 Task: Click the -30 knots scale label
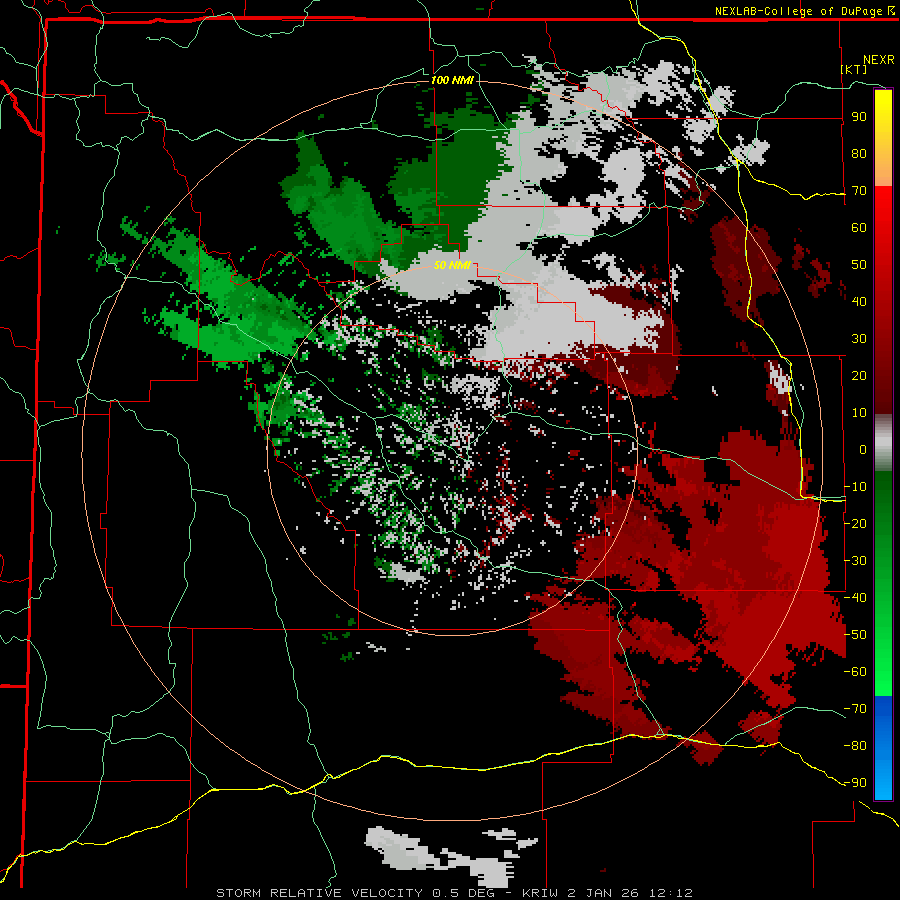855,561
